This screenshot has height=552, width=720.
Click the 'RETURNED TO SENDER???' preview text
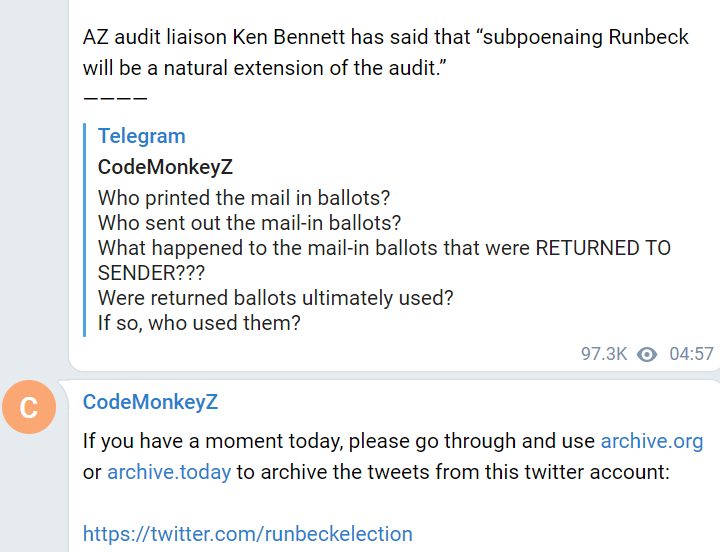[x=384, y=260]
